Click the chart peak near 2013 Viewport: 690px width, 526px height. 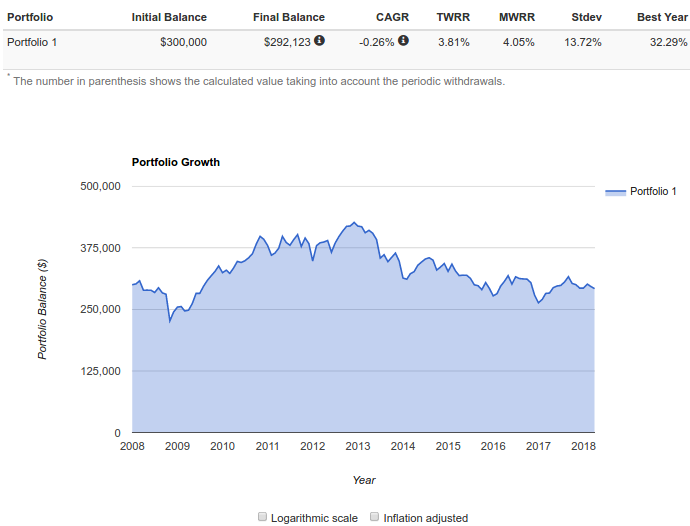pyautogui.click(x=354, y=222)
